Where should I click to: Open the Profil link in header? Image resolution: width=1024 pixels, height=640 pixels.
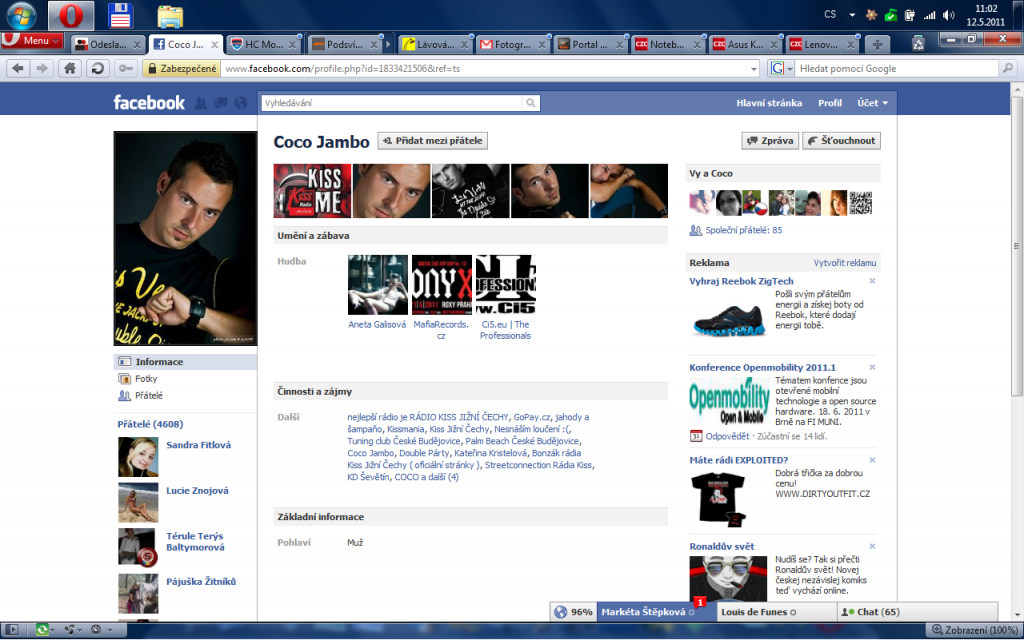pos(829,103)
